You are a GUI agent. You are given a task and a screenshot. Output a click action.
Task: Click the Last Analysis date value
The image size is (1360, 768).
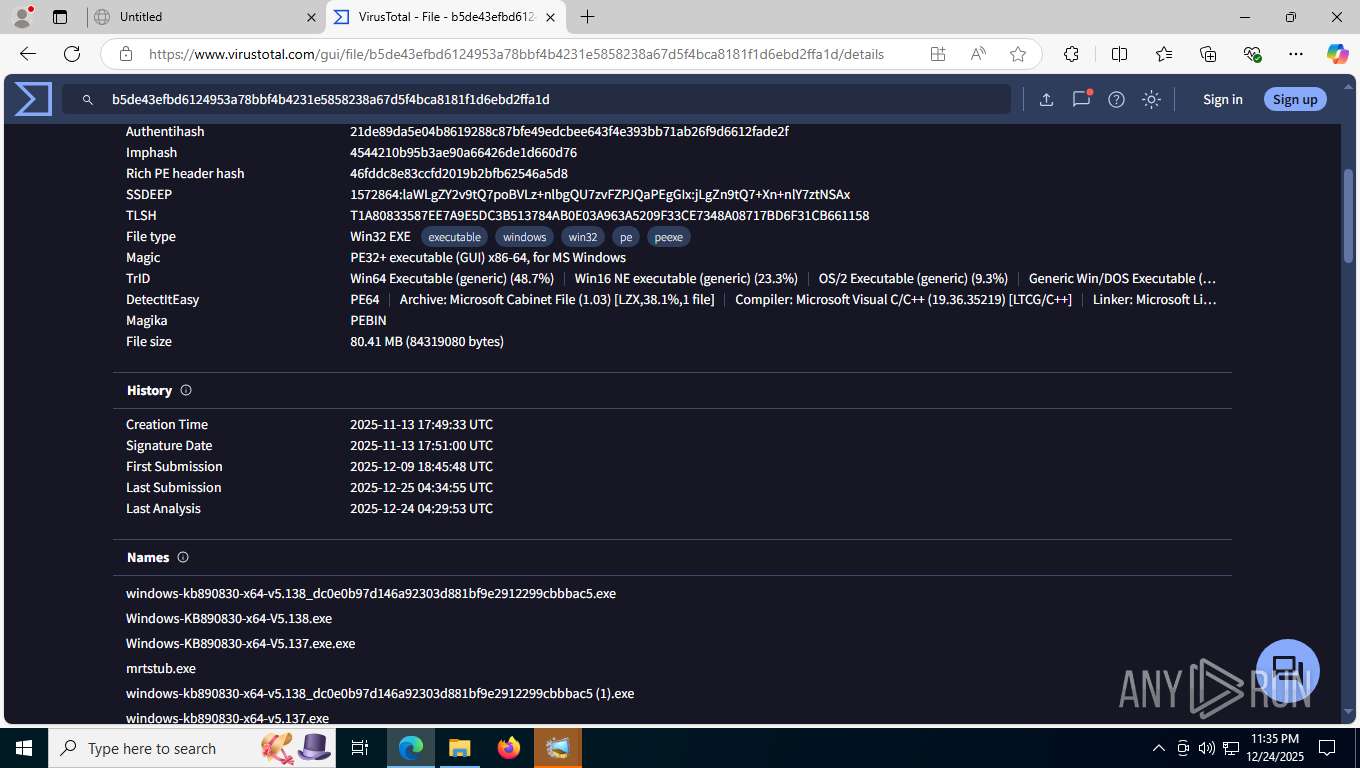[x=421, y=508]
